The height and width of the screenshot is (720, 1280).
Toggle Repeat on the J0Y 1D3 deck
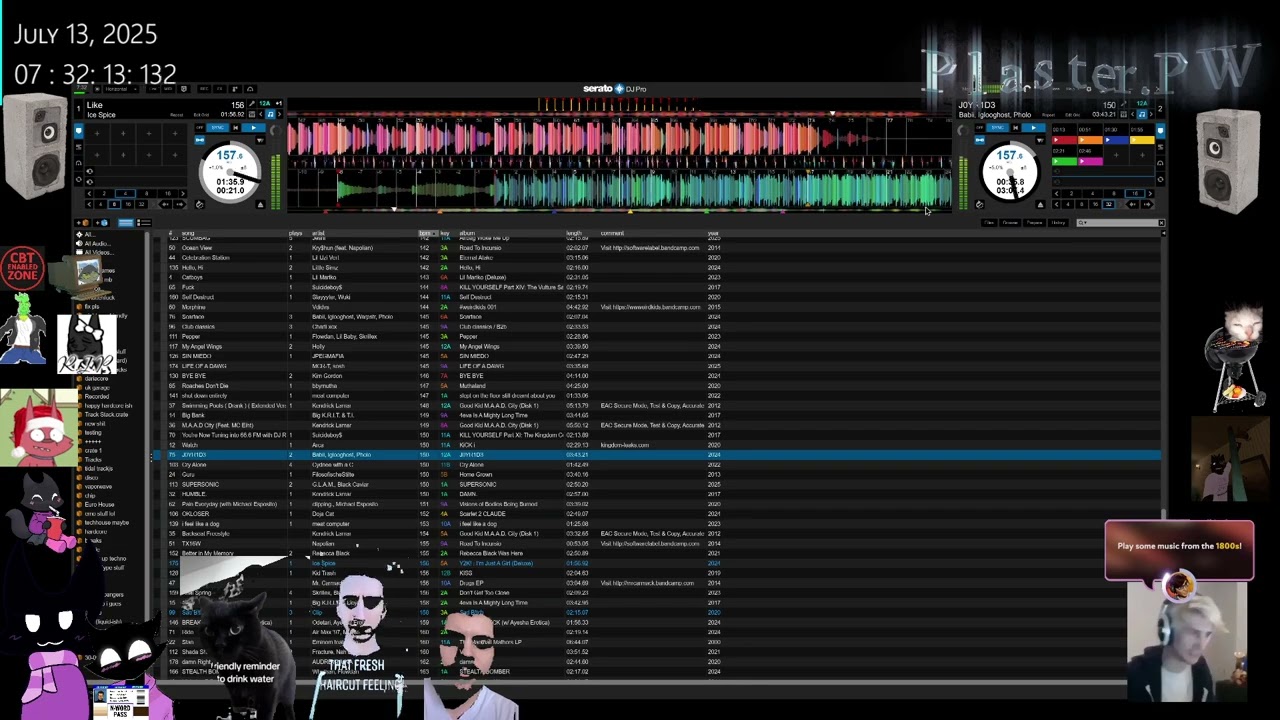coord(1048,115)
